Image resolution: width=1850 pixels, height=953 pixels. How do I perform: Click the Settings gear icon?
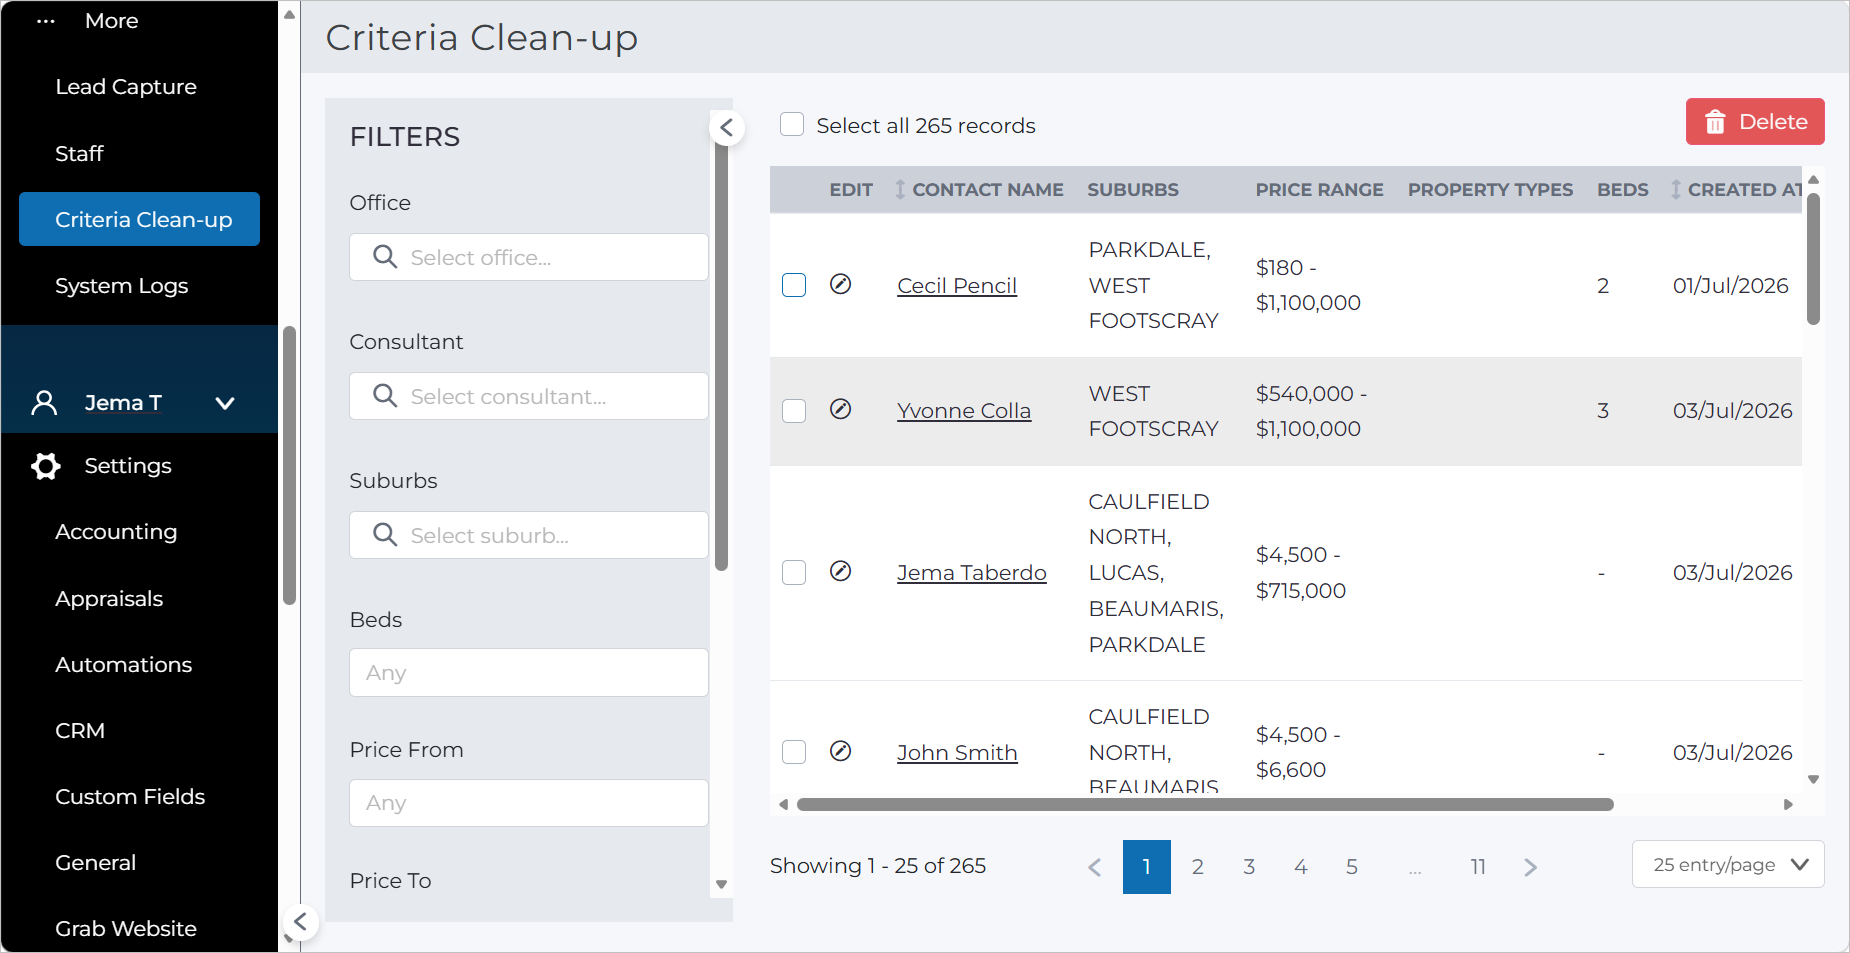click(46, 466)
